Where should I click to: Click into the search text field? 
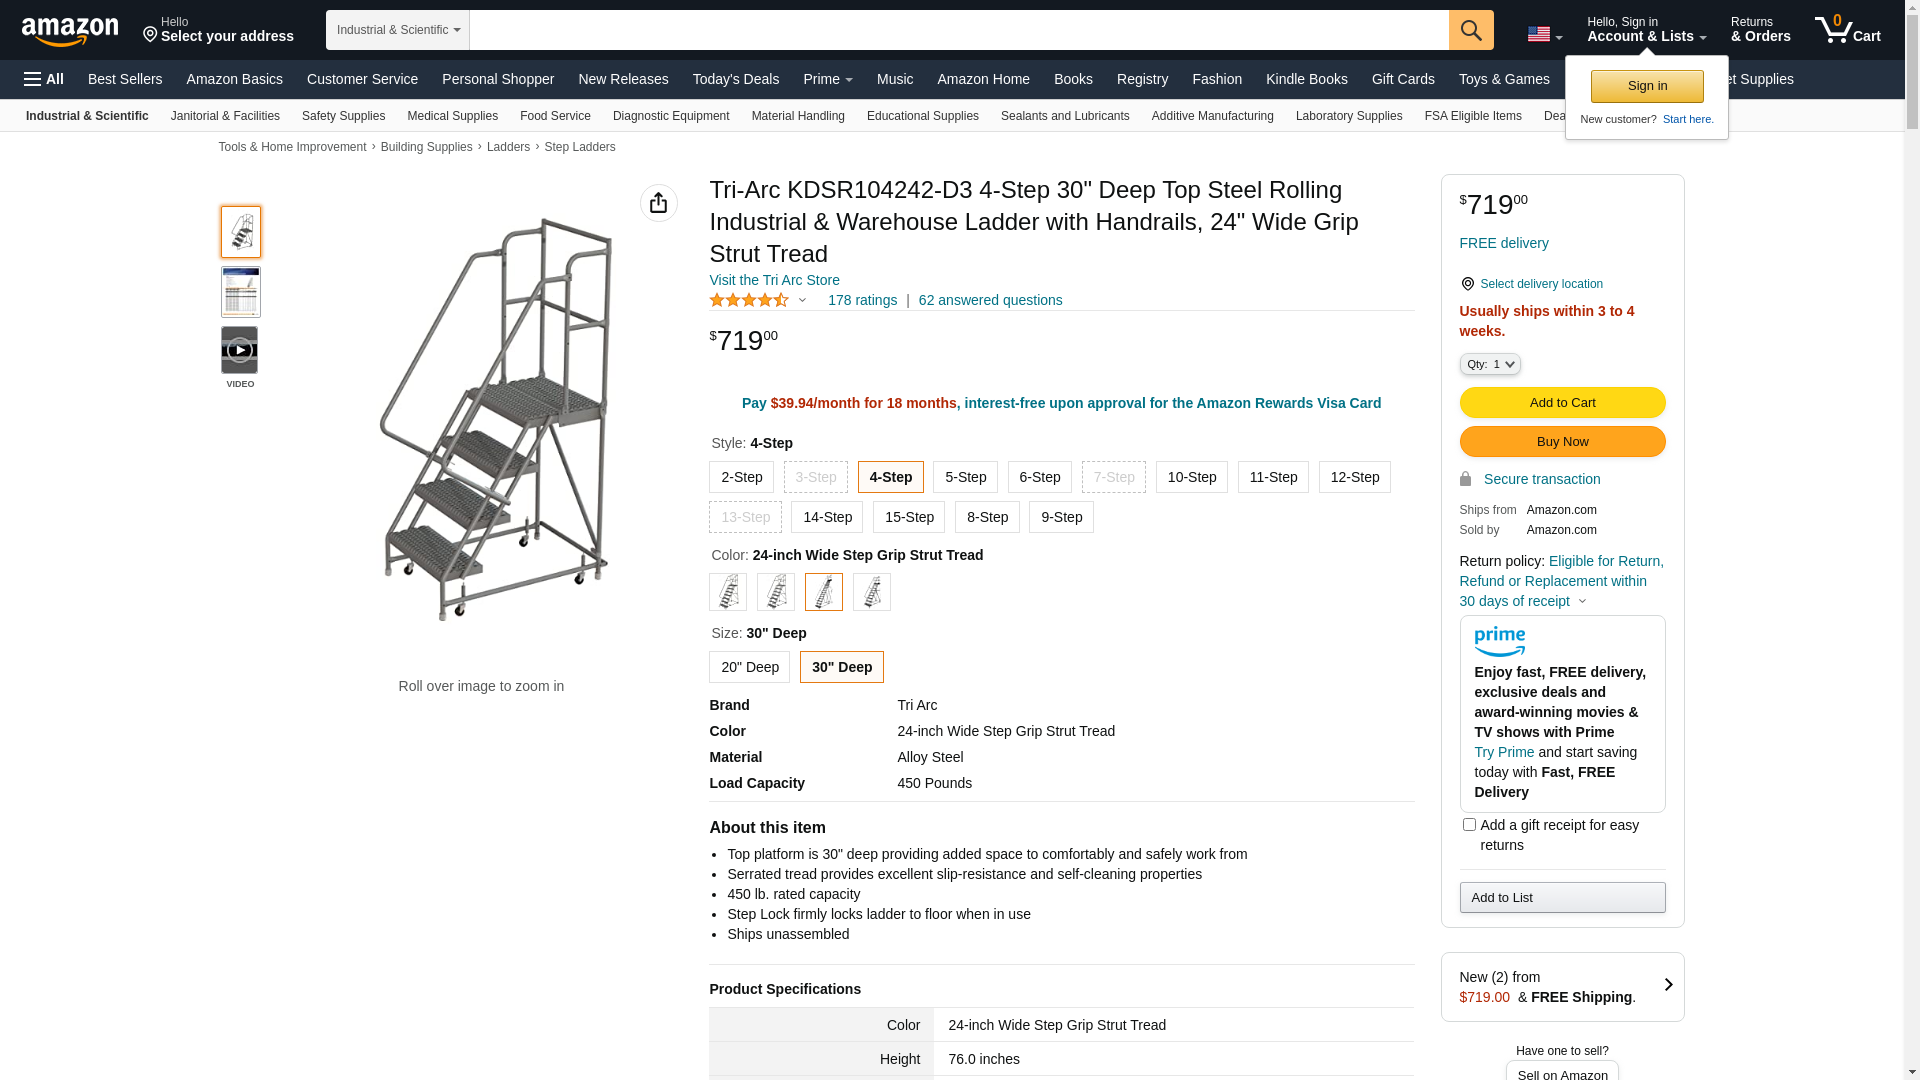pos(958,30)
